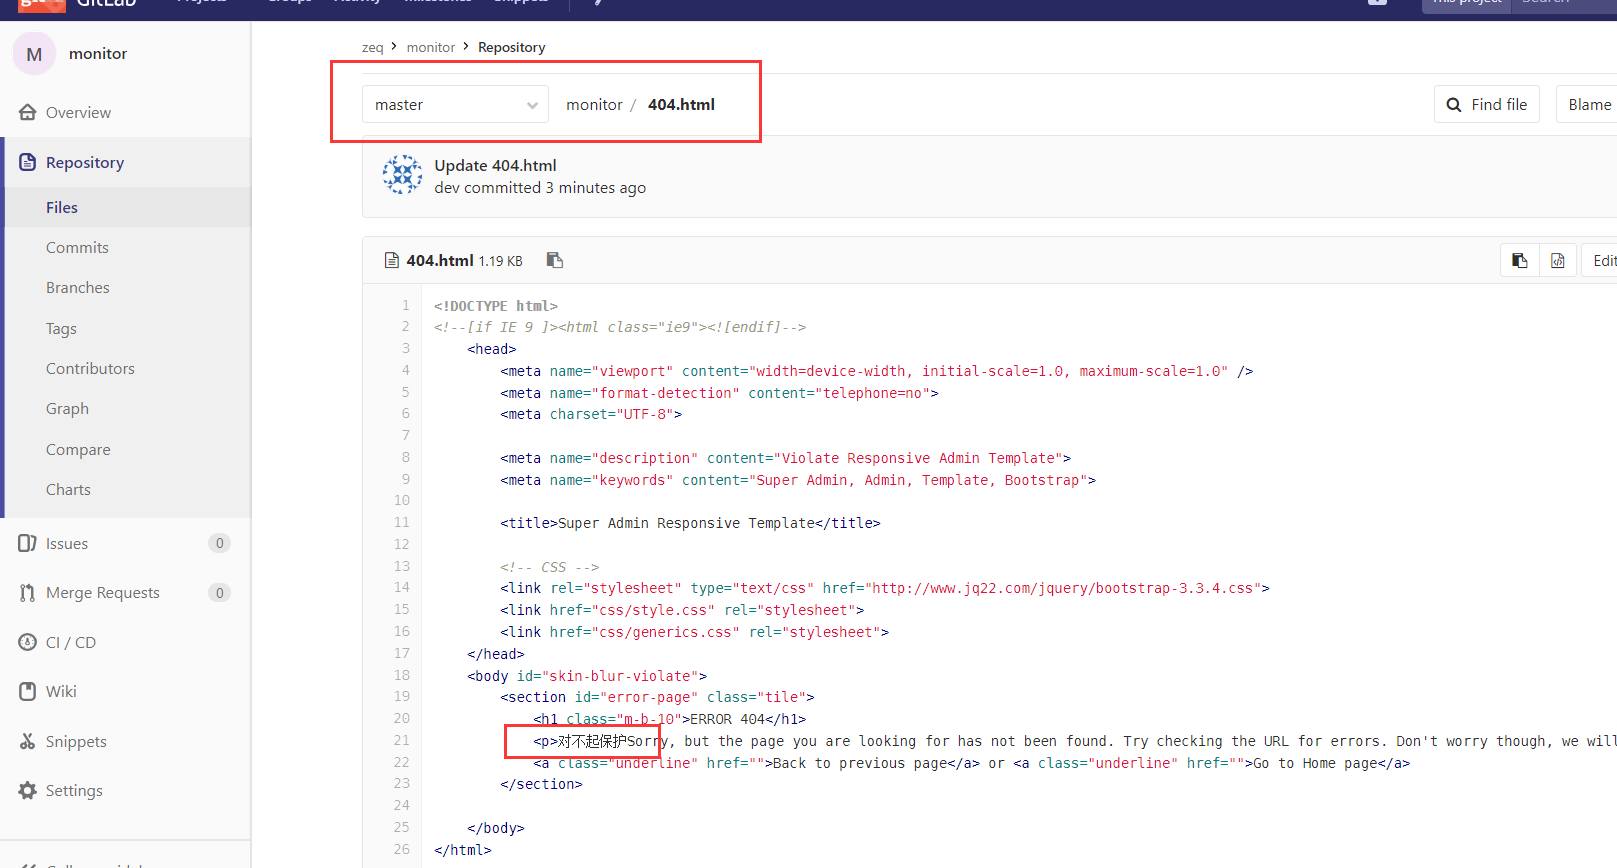Viewport: 1617px width, 868px height.
Task: Click the zeq breadcrumb link
Action: coord(372,47)
